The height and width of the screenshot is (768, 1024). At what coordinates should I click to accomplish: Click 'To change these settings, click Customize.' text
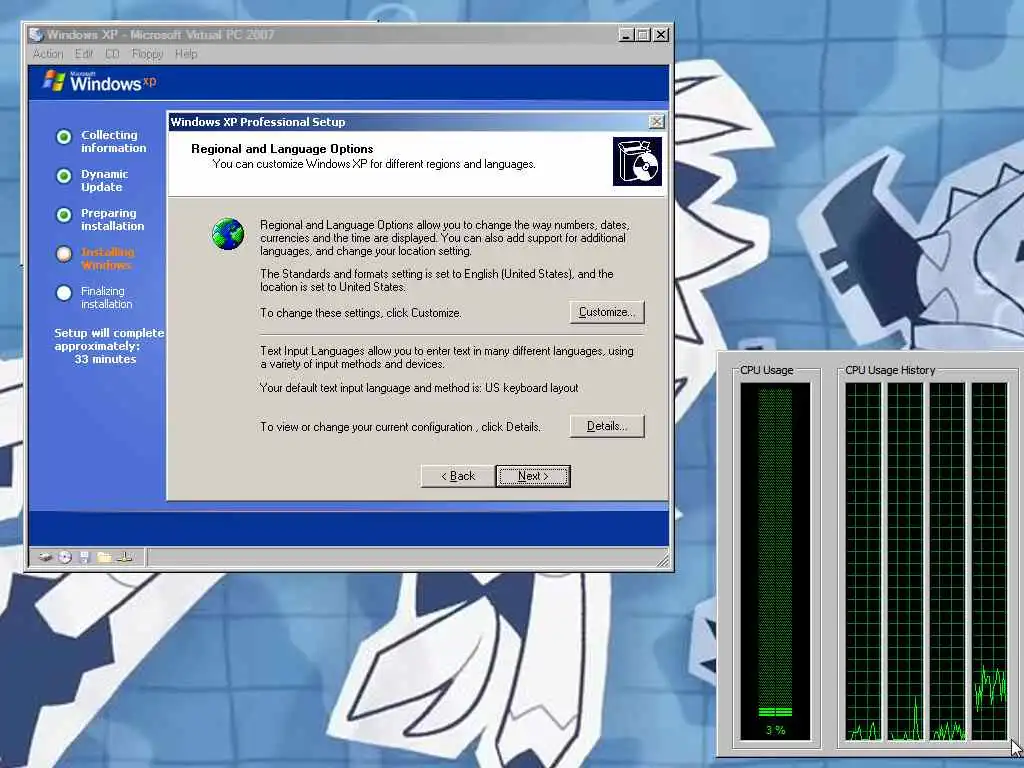(360, 313)
